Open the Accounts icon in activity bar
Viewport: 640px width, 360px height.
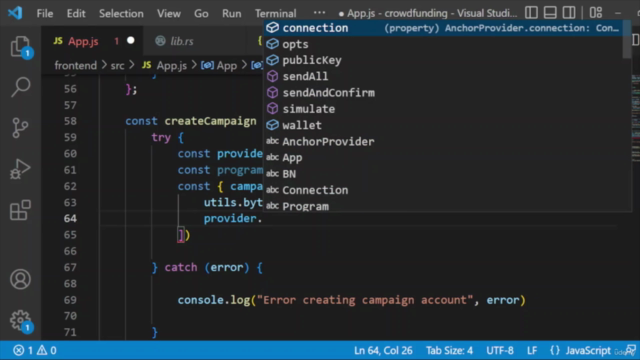[20, 280]
